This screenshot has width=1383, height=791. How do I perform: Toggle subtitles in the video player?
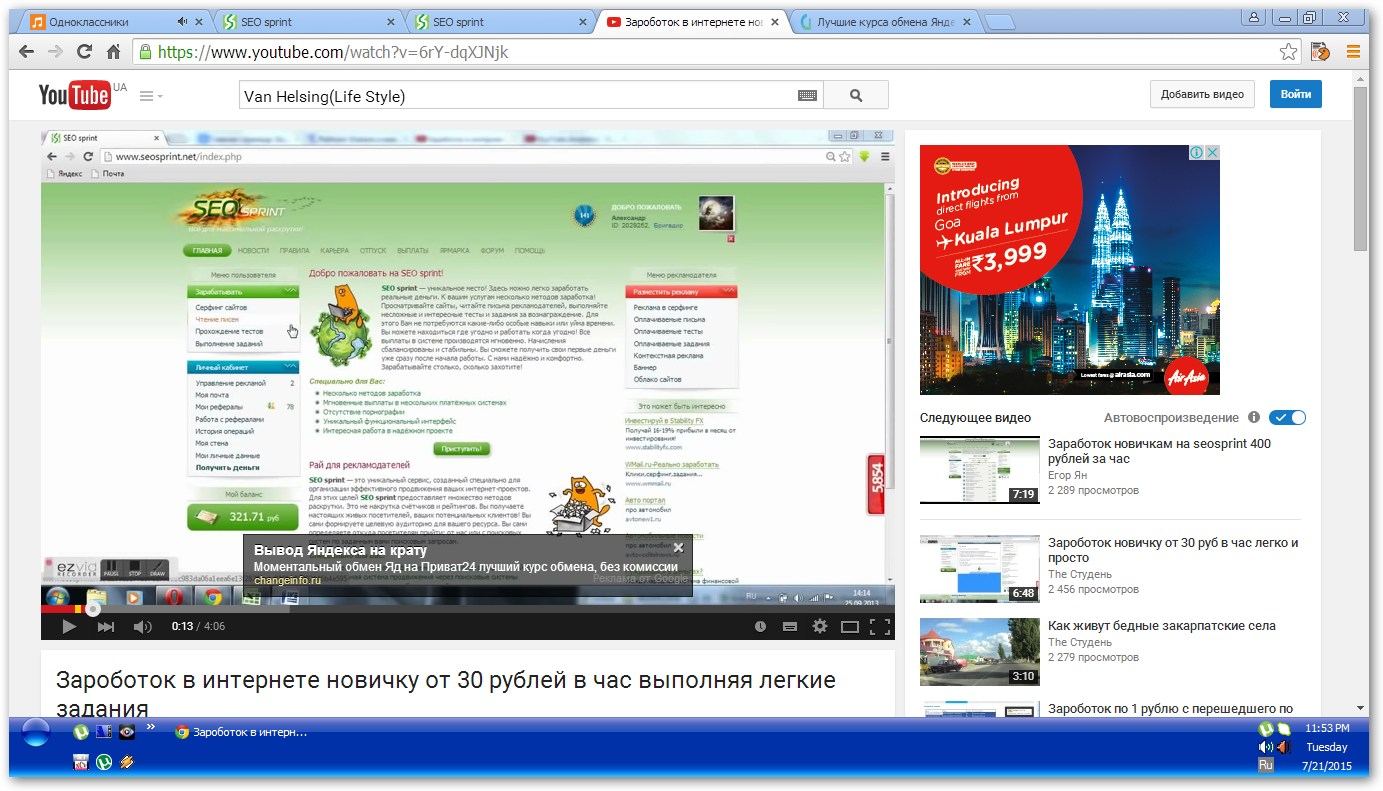[x=790, y=627]
